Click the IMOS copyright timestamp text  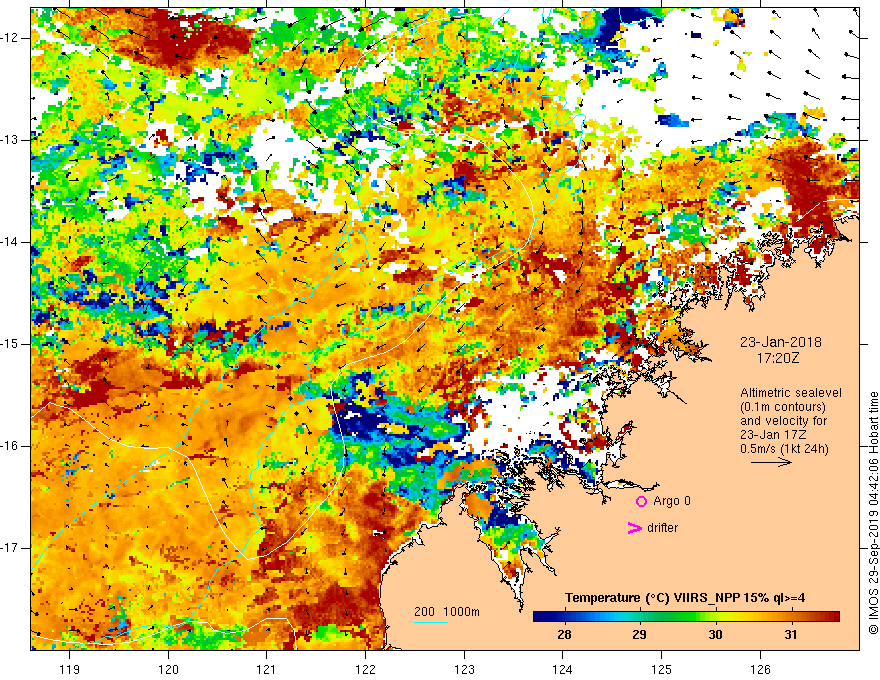coord(873,513)
